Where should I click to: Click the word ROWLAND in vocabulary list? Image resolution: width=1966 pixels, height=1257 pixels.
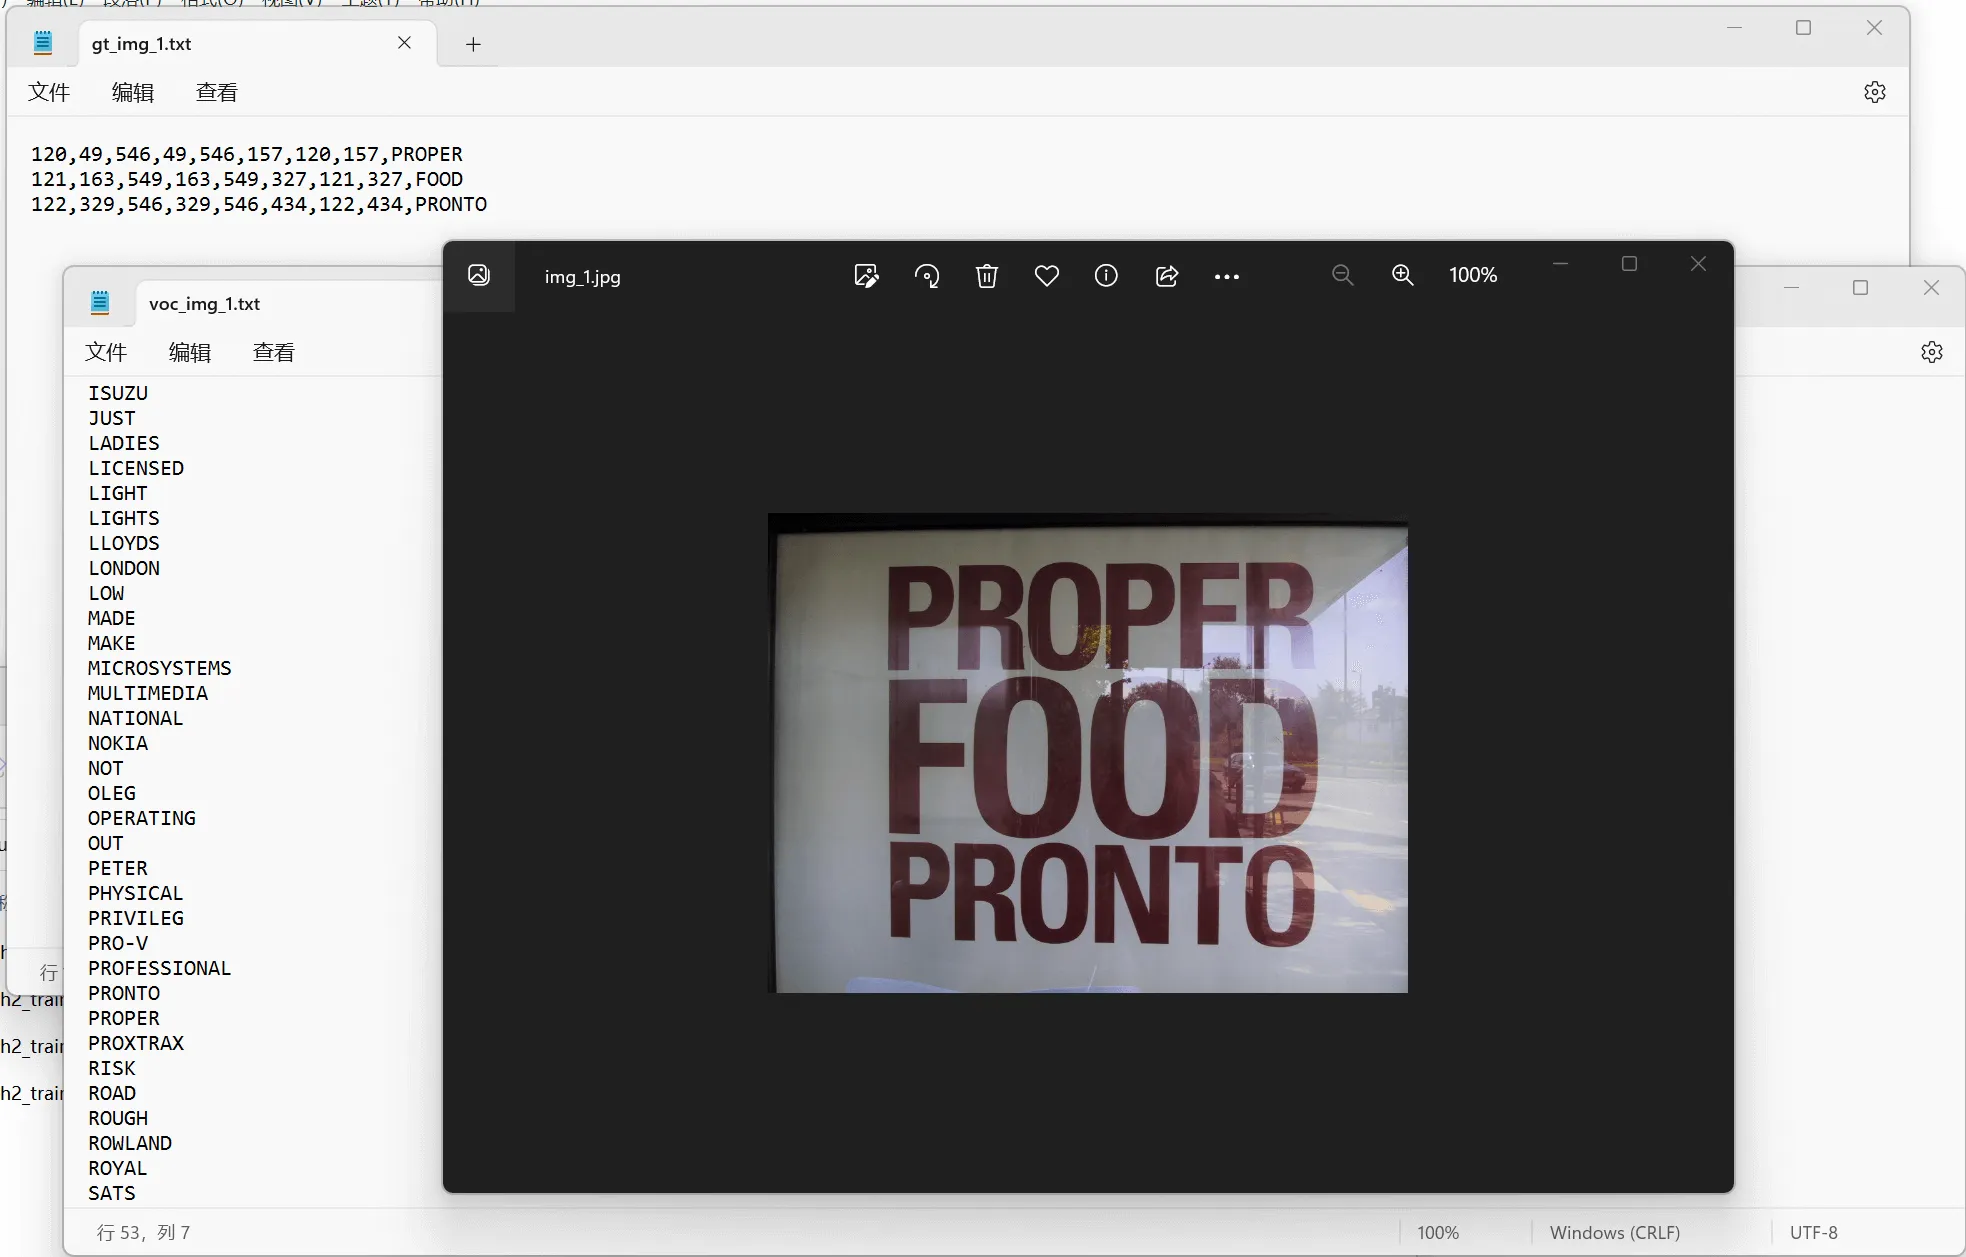click(130, 1143)
